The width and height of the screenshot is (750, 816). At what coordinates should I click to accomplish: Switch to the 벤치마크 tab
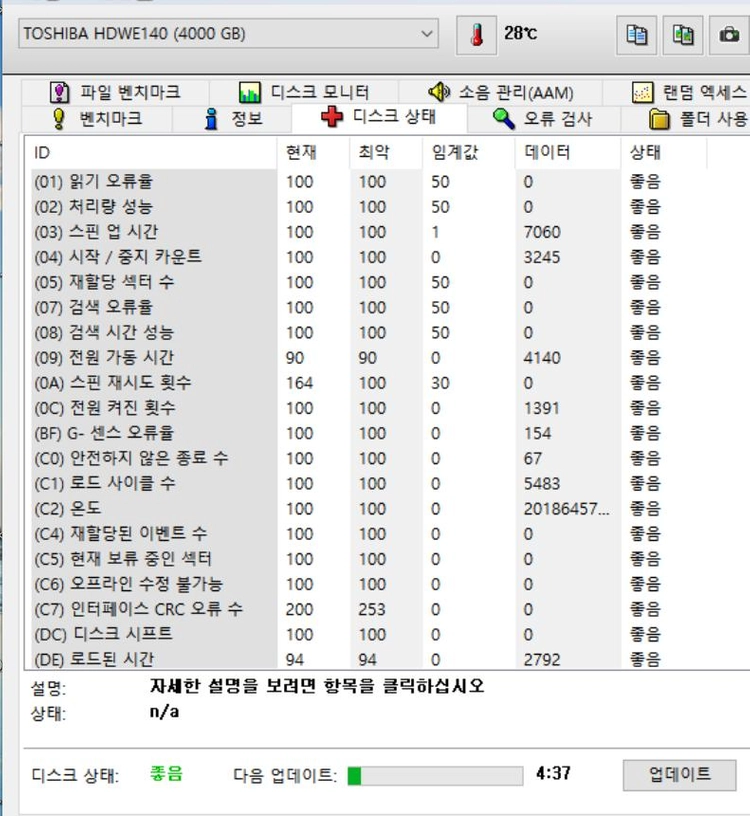click(x=97, y=119)
